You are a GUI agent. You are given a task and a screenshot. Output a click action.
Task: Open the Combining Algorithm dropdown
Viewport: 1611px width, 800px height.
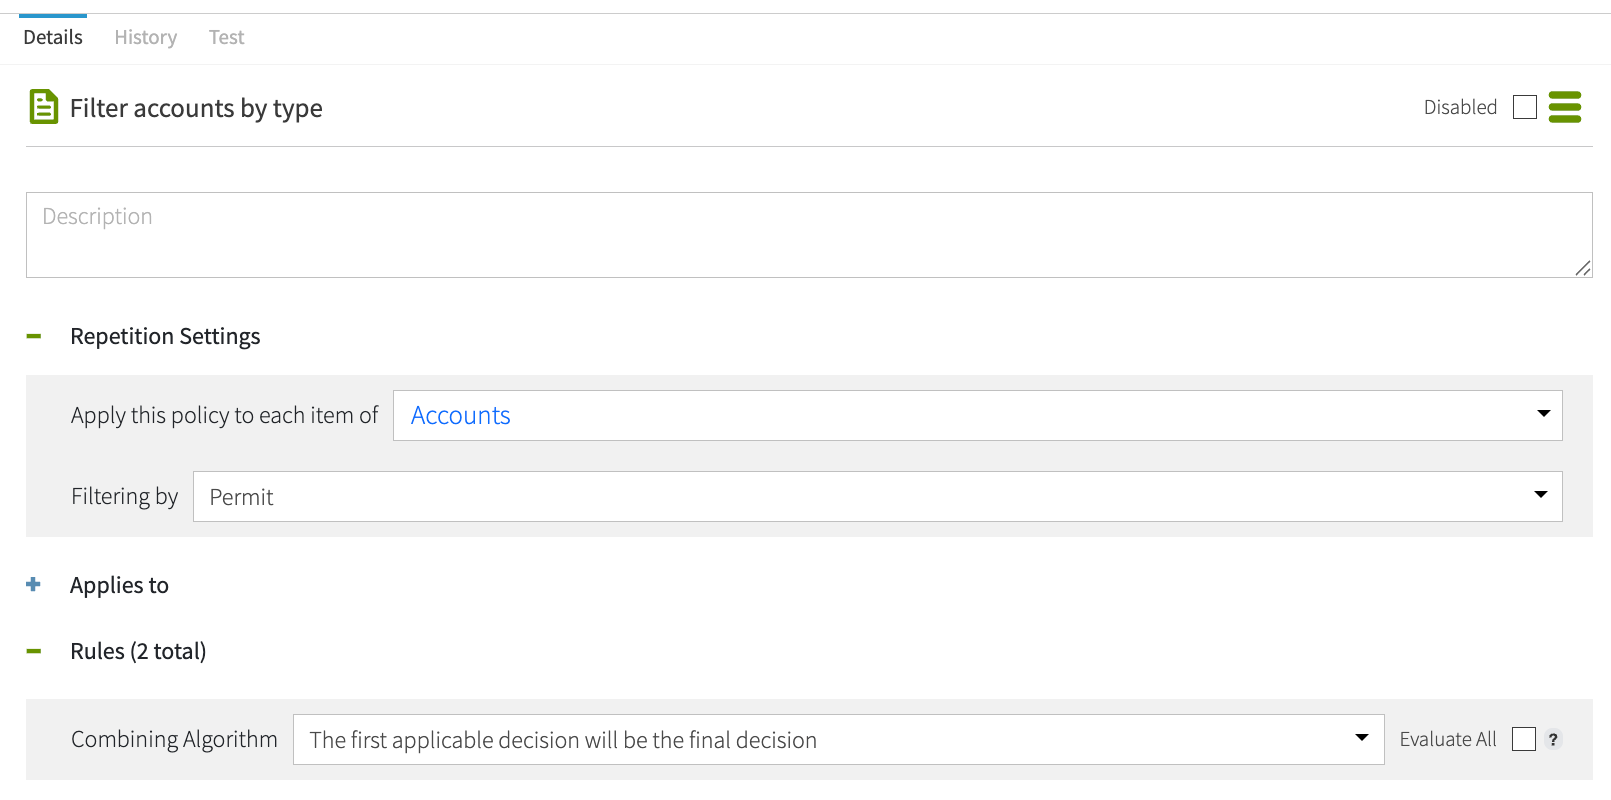[x=838, y=739]
